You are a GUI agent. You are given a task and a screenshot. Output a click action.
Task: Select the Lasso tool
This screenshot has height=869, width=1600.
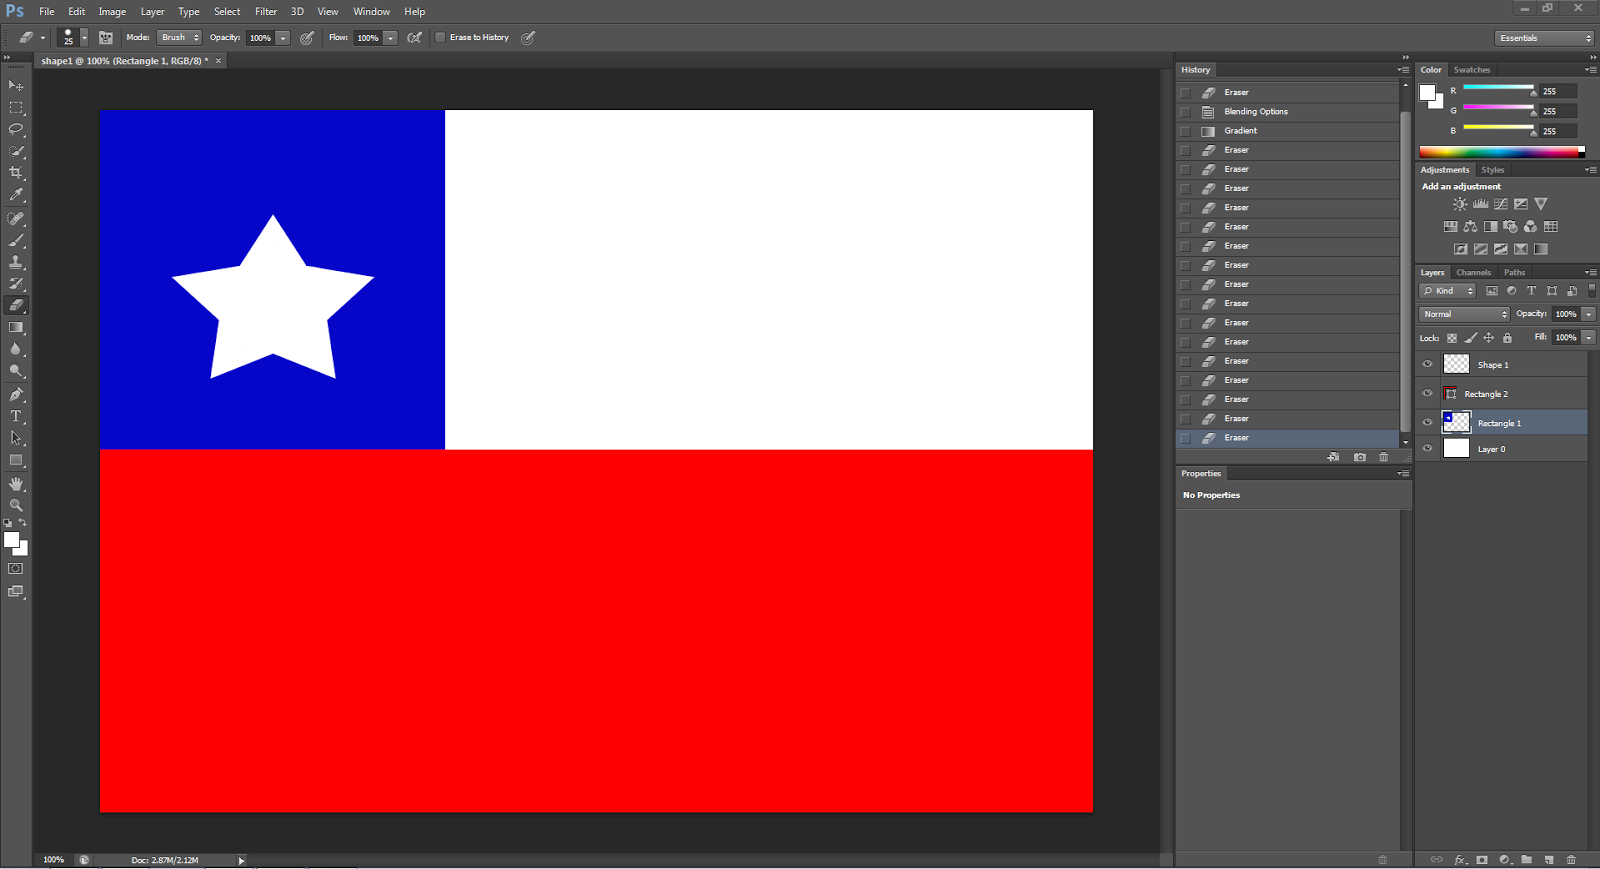16,129
